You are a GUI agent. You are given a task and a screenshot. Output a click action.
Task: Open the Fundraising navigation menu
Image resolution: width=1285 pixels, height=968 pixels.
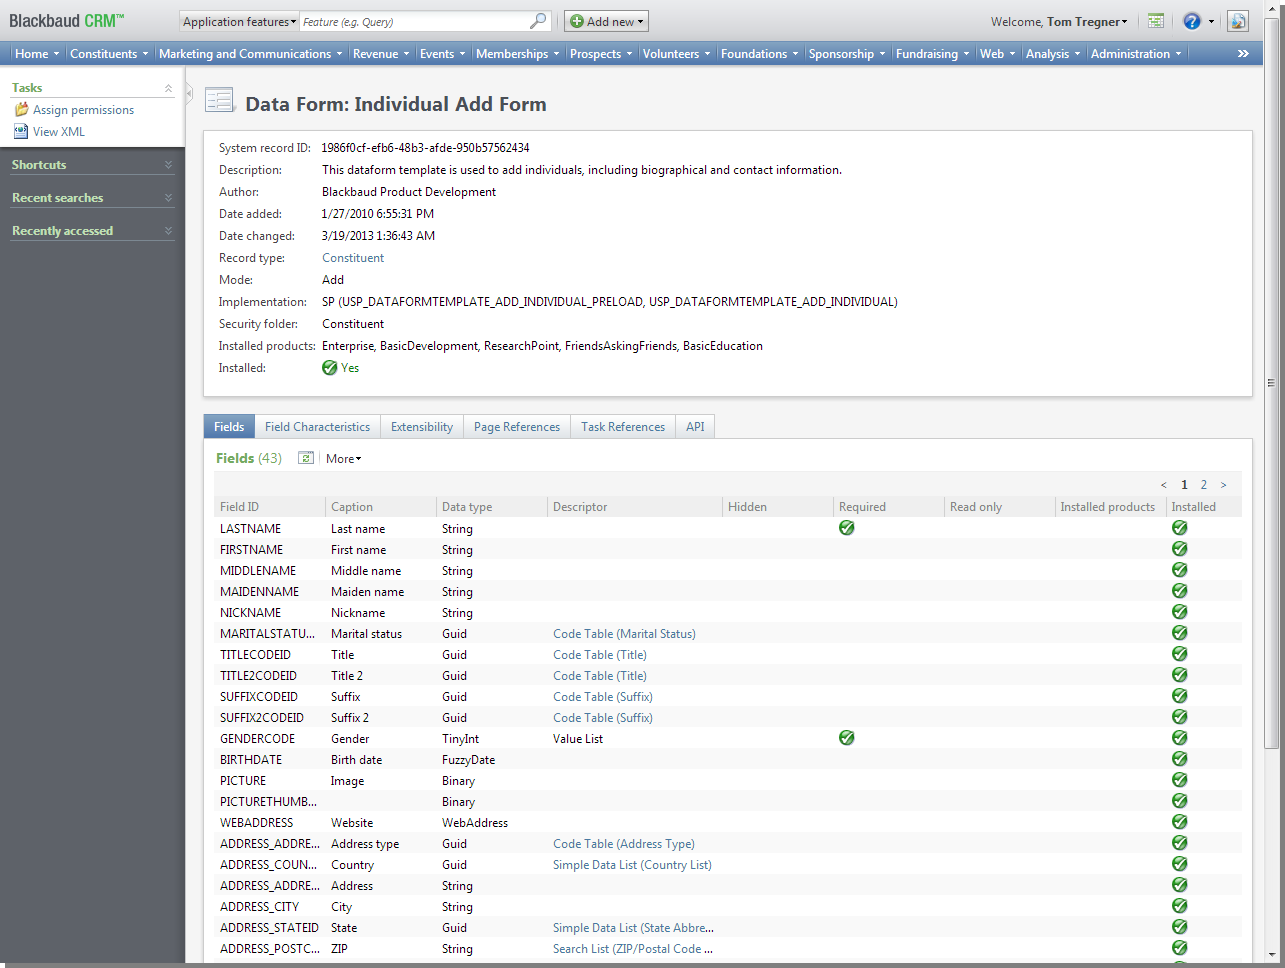932,54
